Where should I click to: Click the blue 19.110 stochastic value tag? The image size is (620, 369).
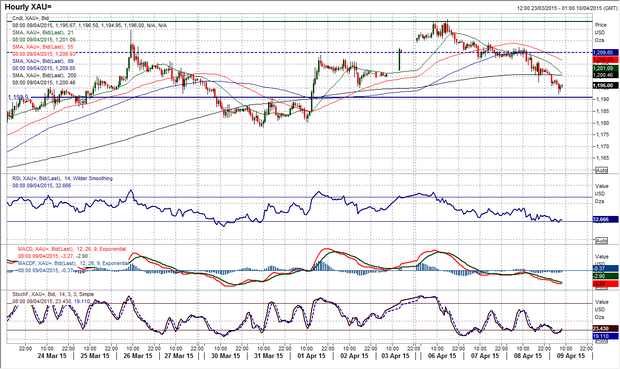(x=605, y=336)
